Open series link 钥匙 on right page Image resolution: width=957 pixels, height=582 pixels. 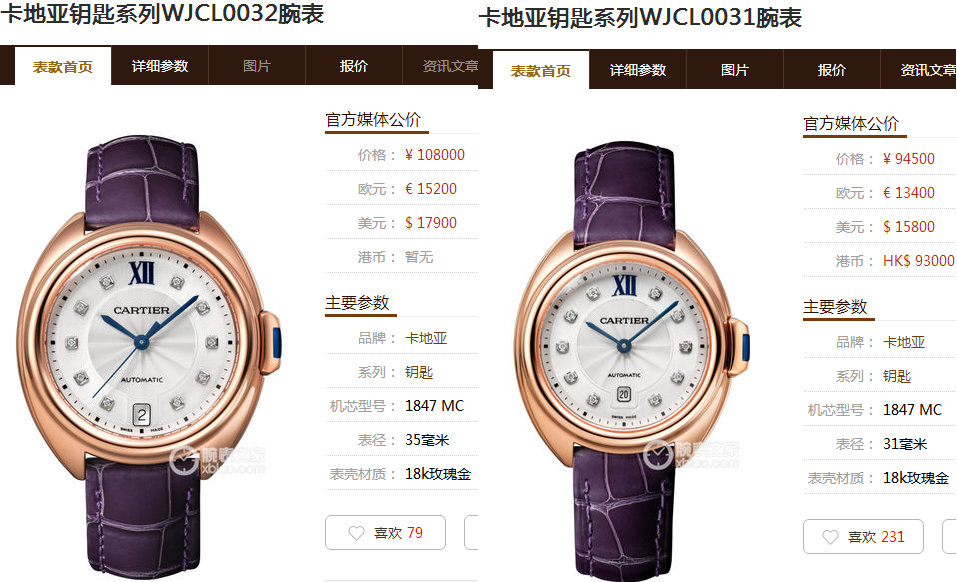click(x=897, y=376)
